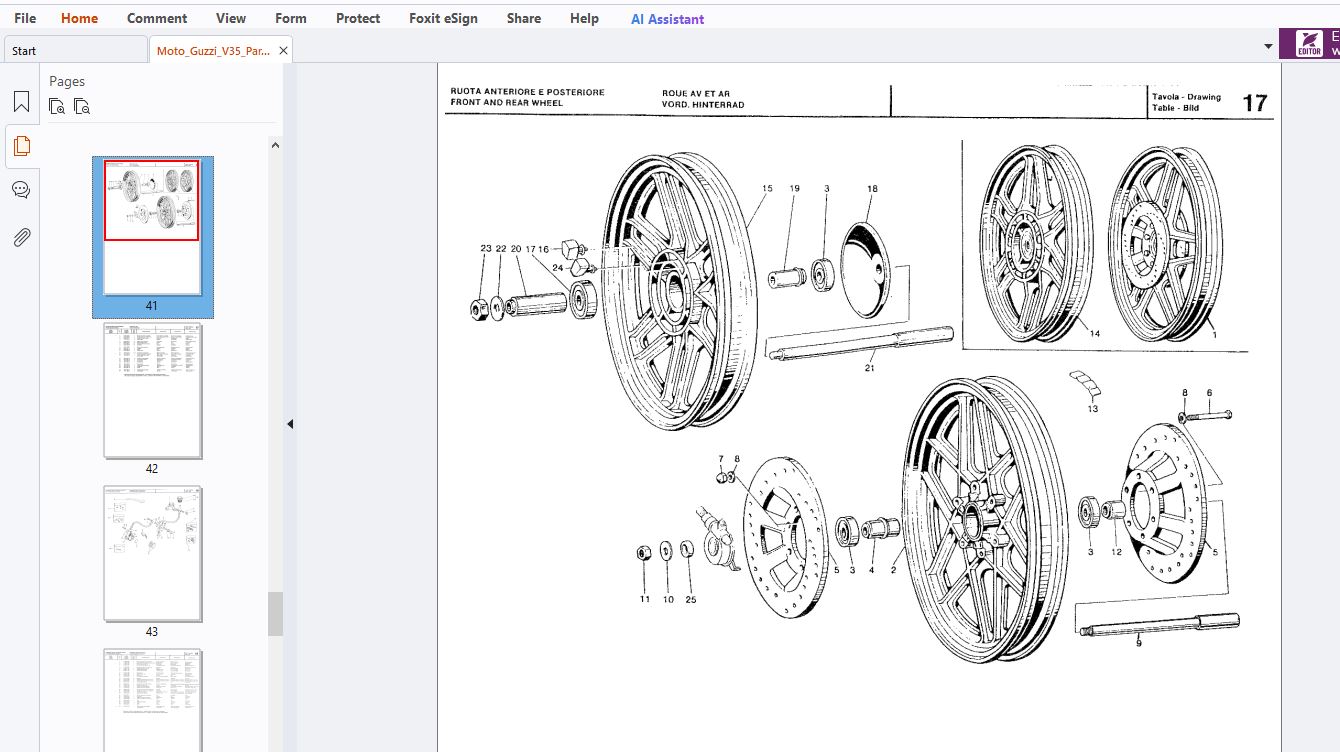Click 'Tavola - Drawing' label
Image resolution: width=1340 pixels, height=752 pixels.
tap(1186, 97)
